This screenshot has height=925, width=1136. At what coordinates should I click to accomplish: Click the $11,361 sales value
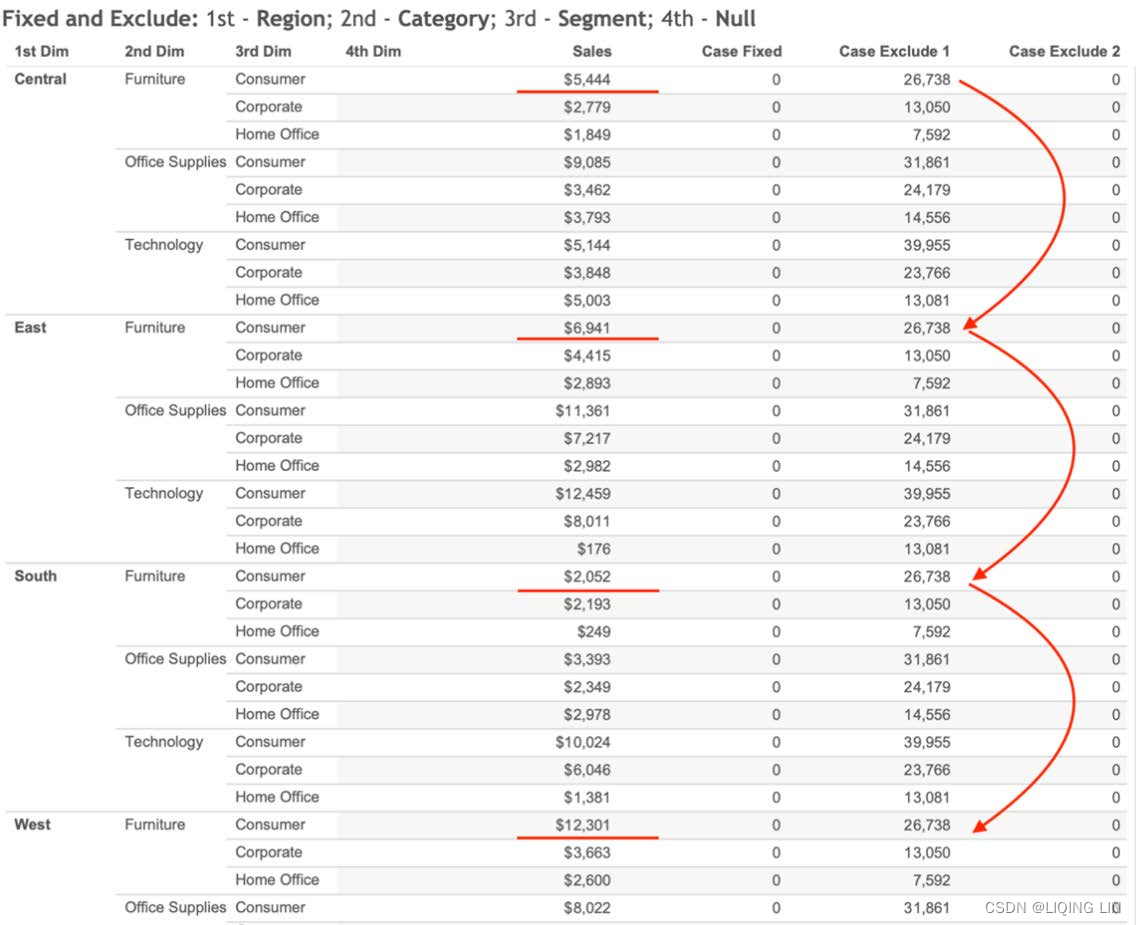(x=582, y=411)
